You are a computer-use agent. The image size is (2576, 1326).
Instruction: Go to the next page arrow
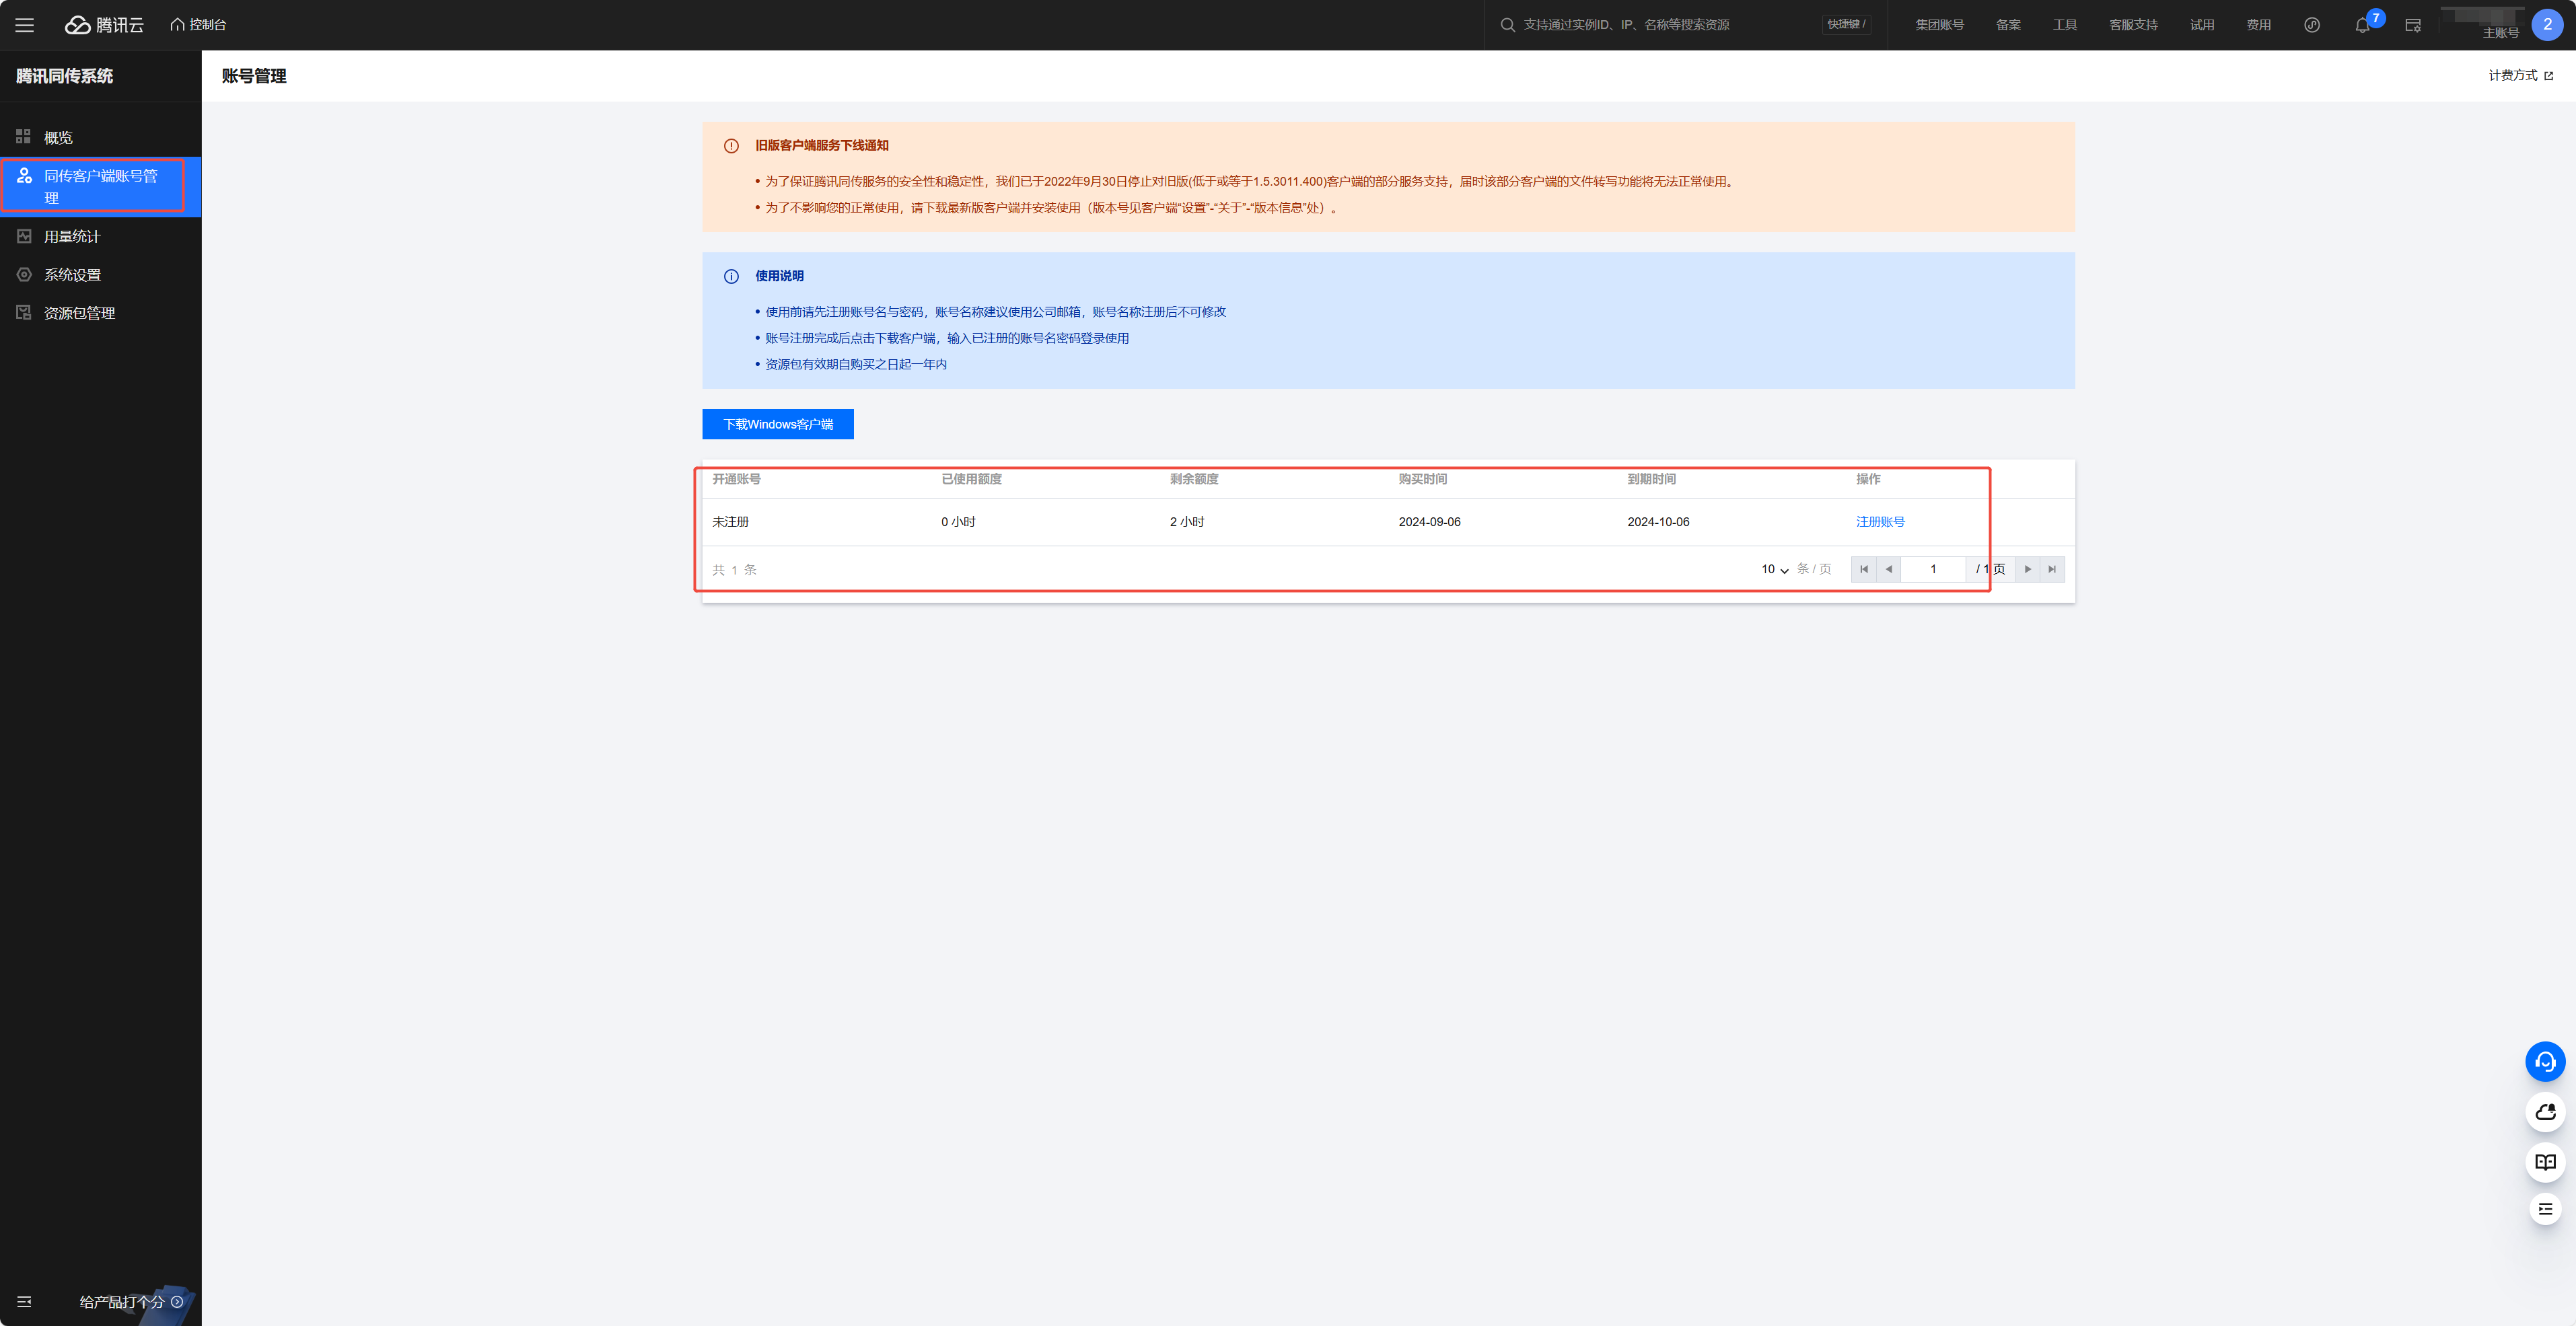2027,569
